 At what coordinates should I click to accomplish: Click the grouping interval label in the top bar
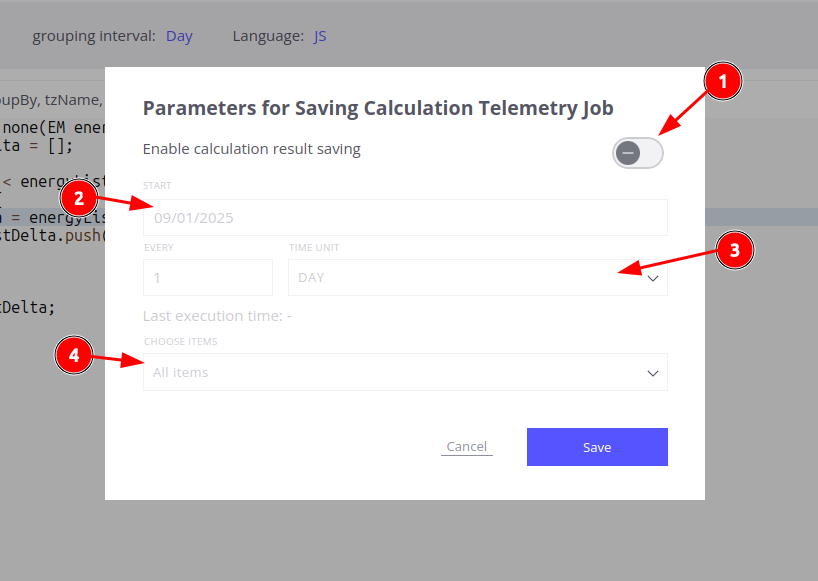(x=94, y=36)
